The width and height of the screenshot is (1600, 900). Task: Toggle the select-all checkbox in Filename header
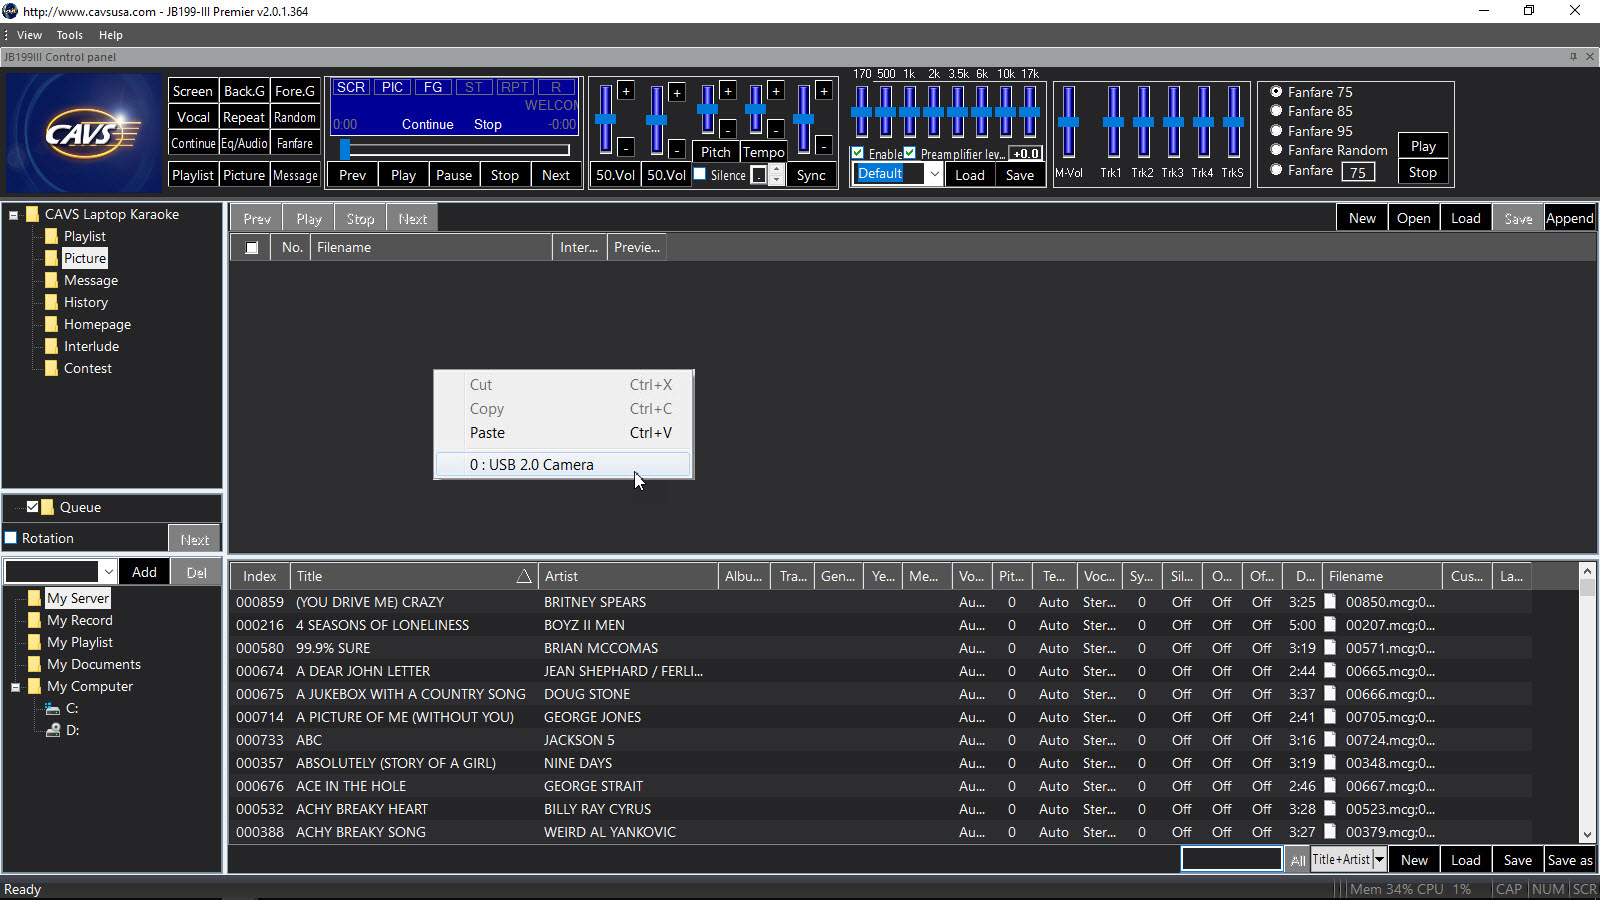252,247
